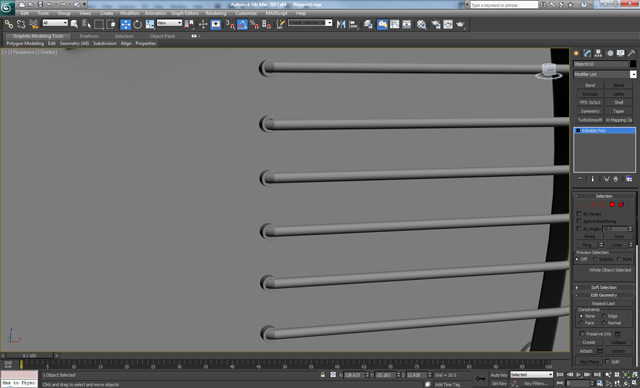
Task: Click the Repeat Last button
Action: (x=604, y=304)
